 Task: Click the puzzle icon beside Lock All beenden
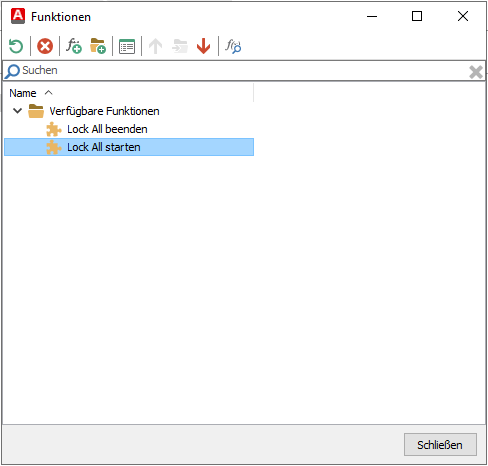coord(54,129)
